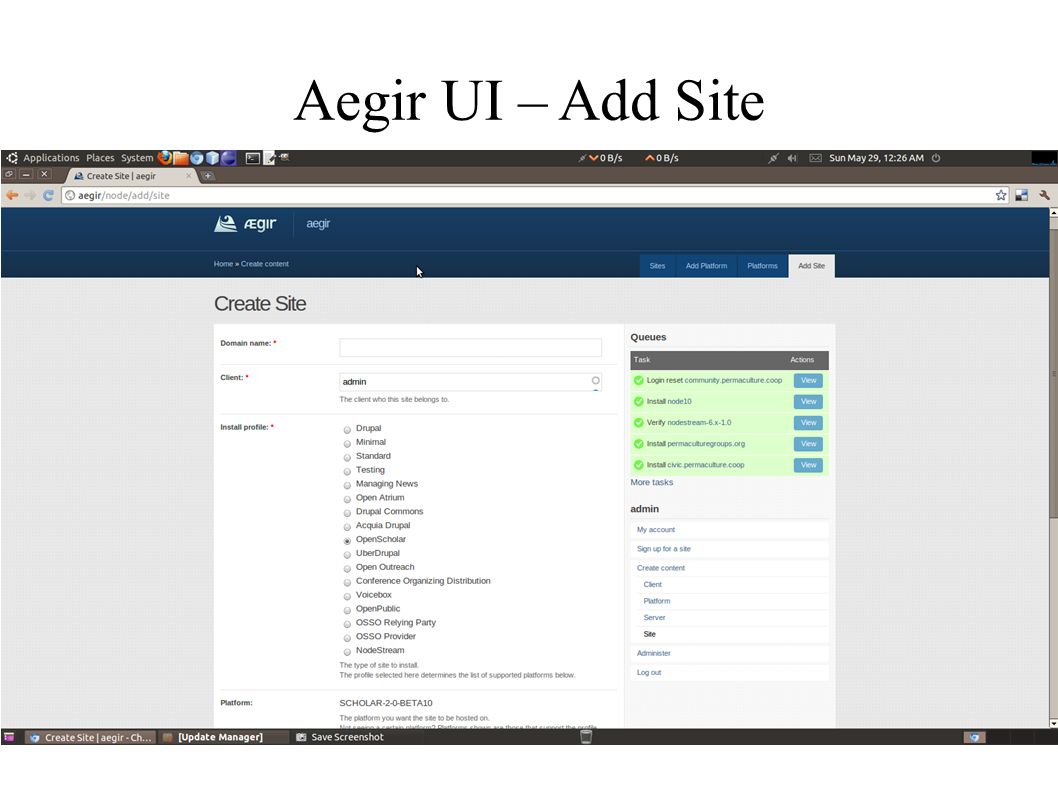View the Verify nodestream-6.x-1.0 task
This screenshot has height=793, width=1058.
pyautogui.click(x=808, y=423)
